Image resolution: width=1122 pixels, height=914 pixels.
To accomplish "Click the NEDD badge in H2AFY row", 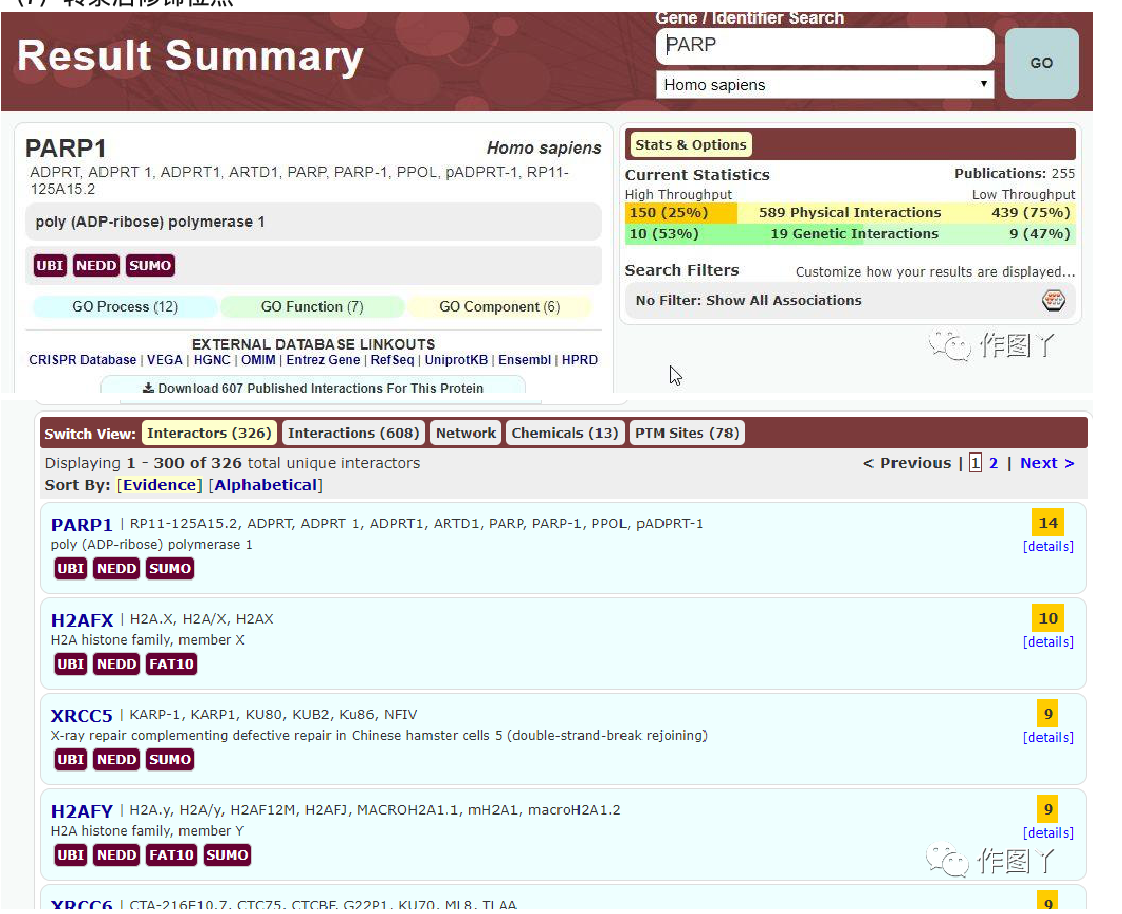I will [x=116, y=855].
